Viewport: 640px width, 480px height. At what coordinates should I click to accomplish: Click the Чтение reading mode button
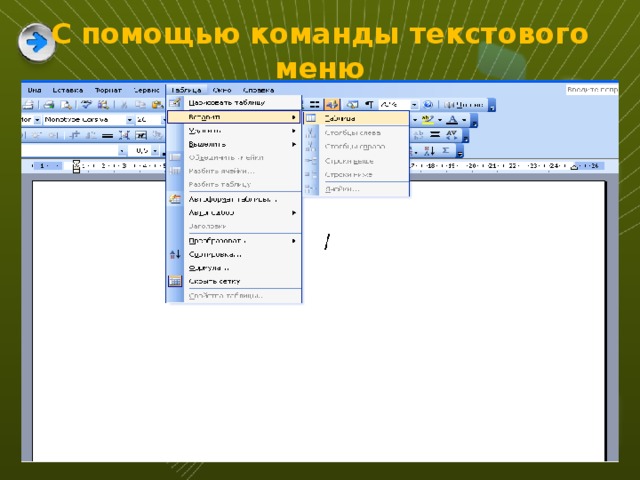(464, 105)
